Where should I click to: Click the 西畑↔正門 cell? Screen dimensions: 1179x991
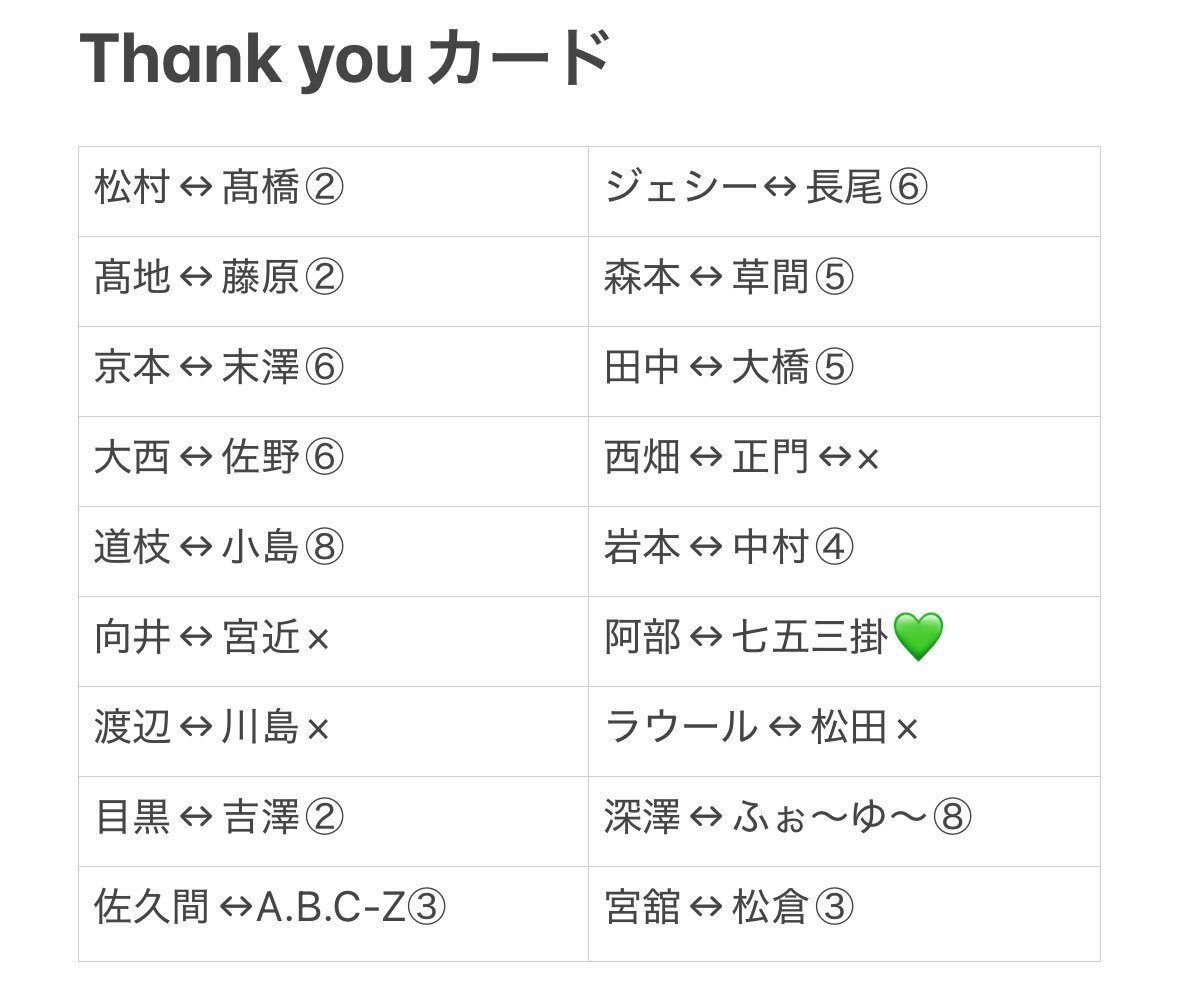844,462
